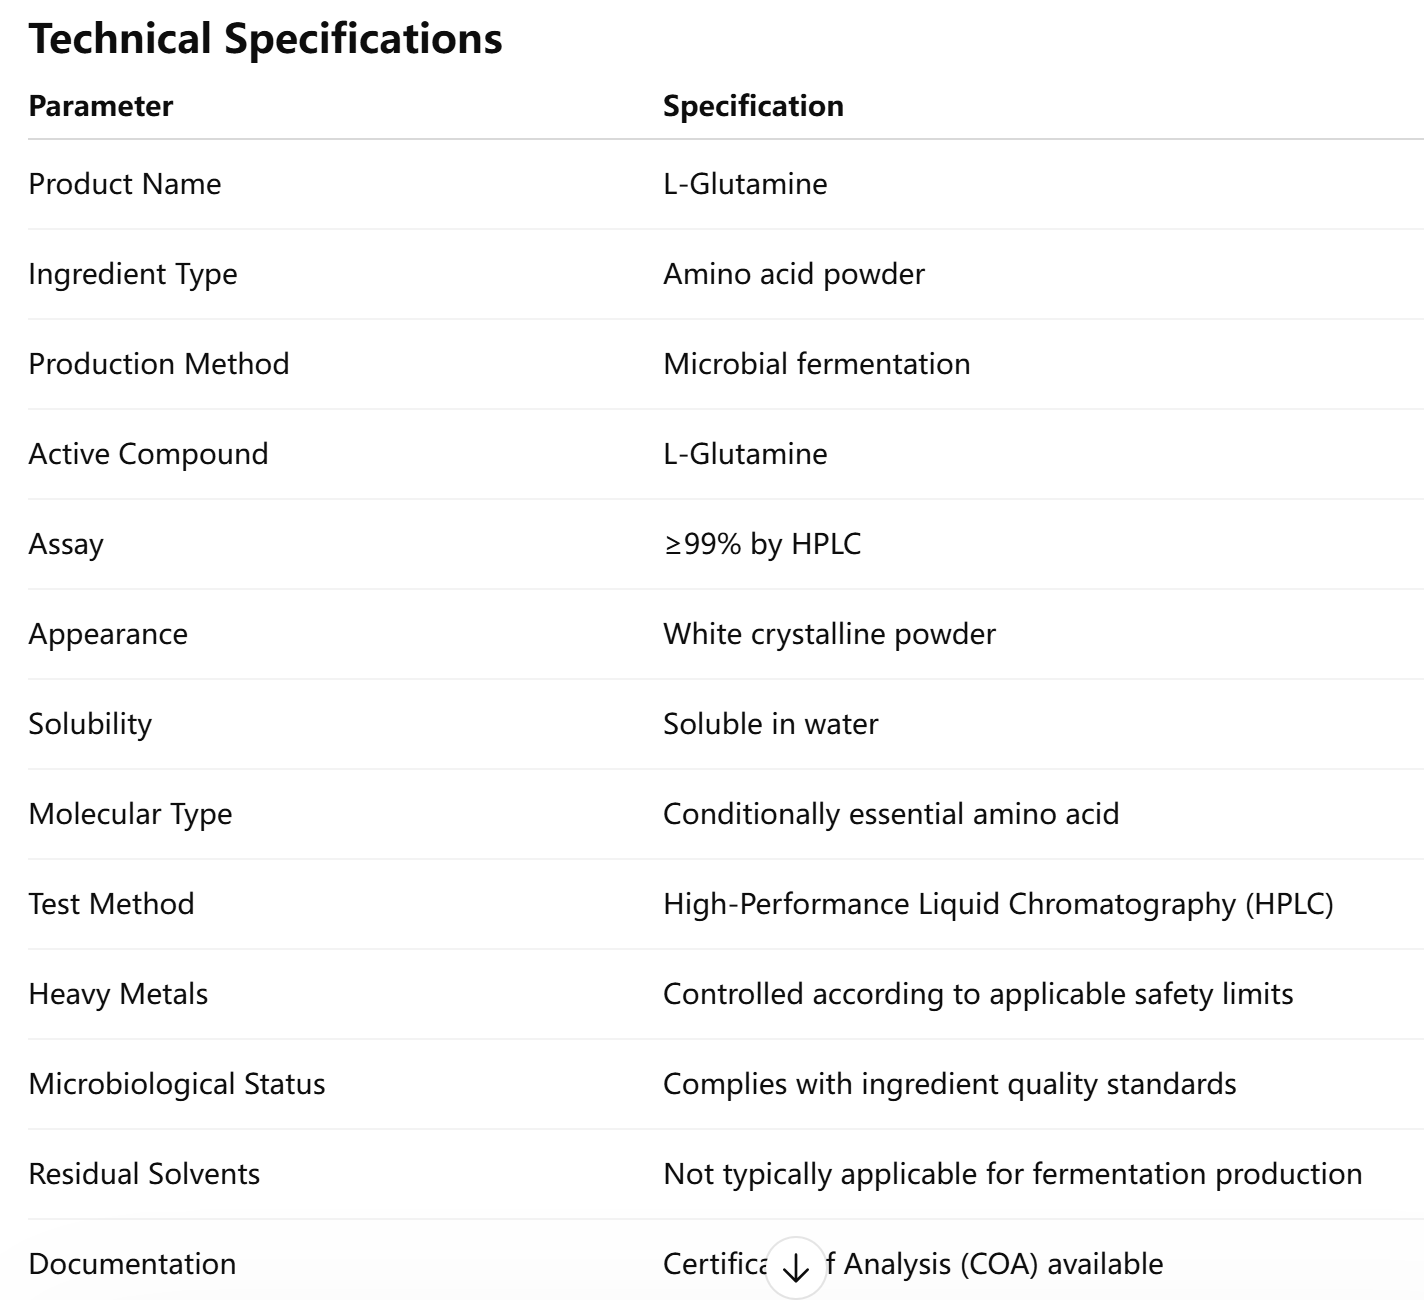This screenshot has width=1424, height=1300.
Task: Click the Parameter column header
Action: pos(100,106)
